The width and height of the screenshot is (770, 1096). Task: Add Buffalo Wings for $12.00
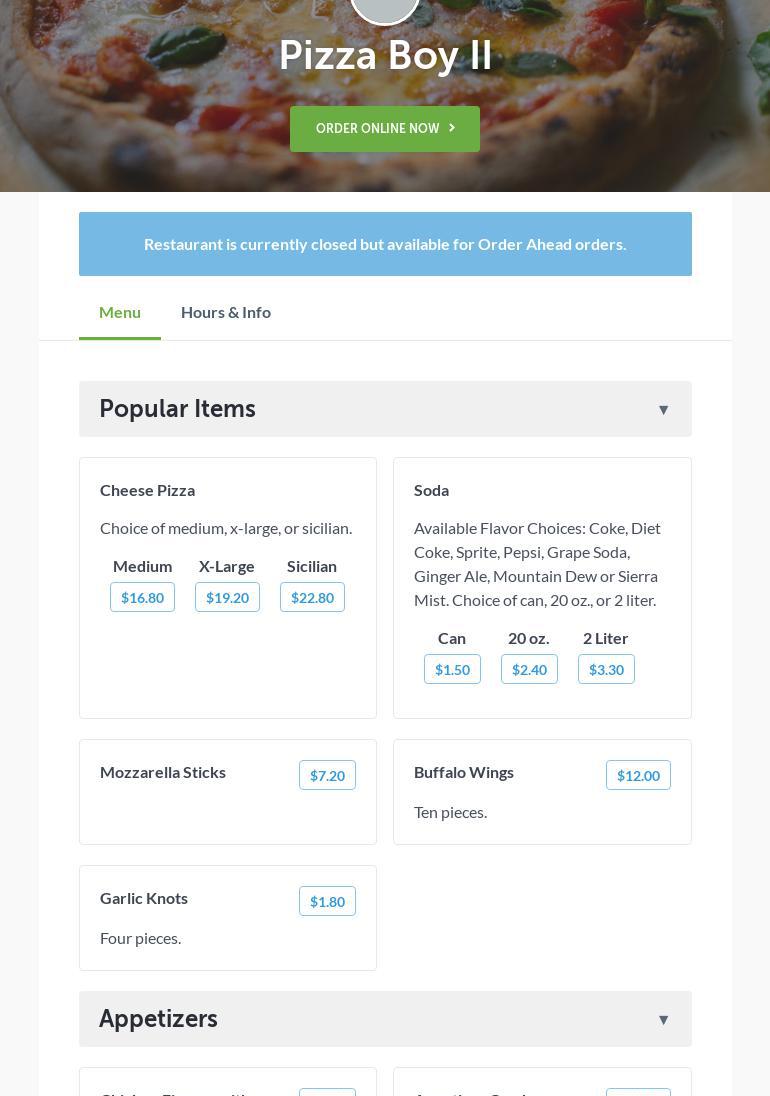pyautogui.click(x=638, y=775)
